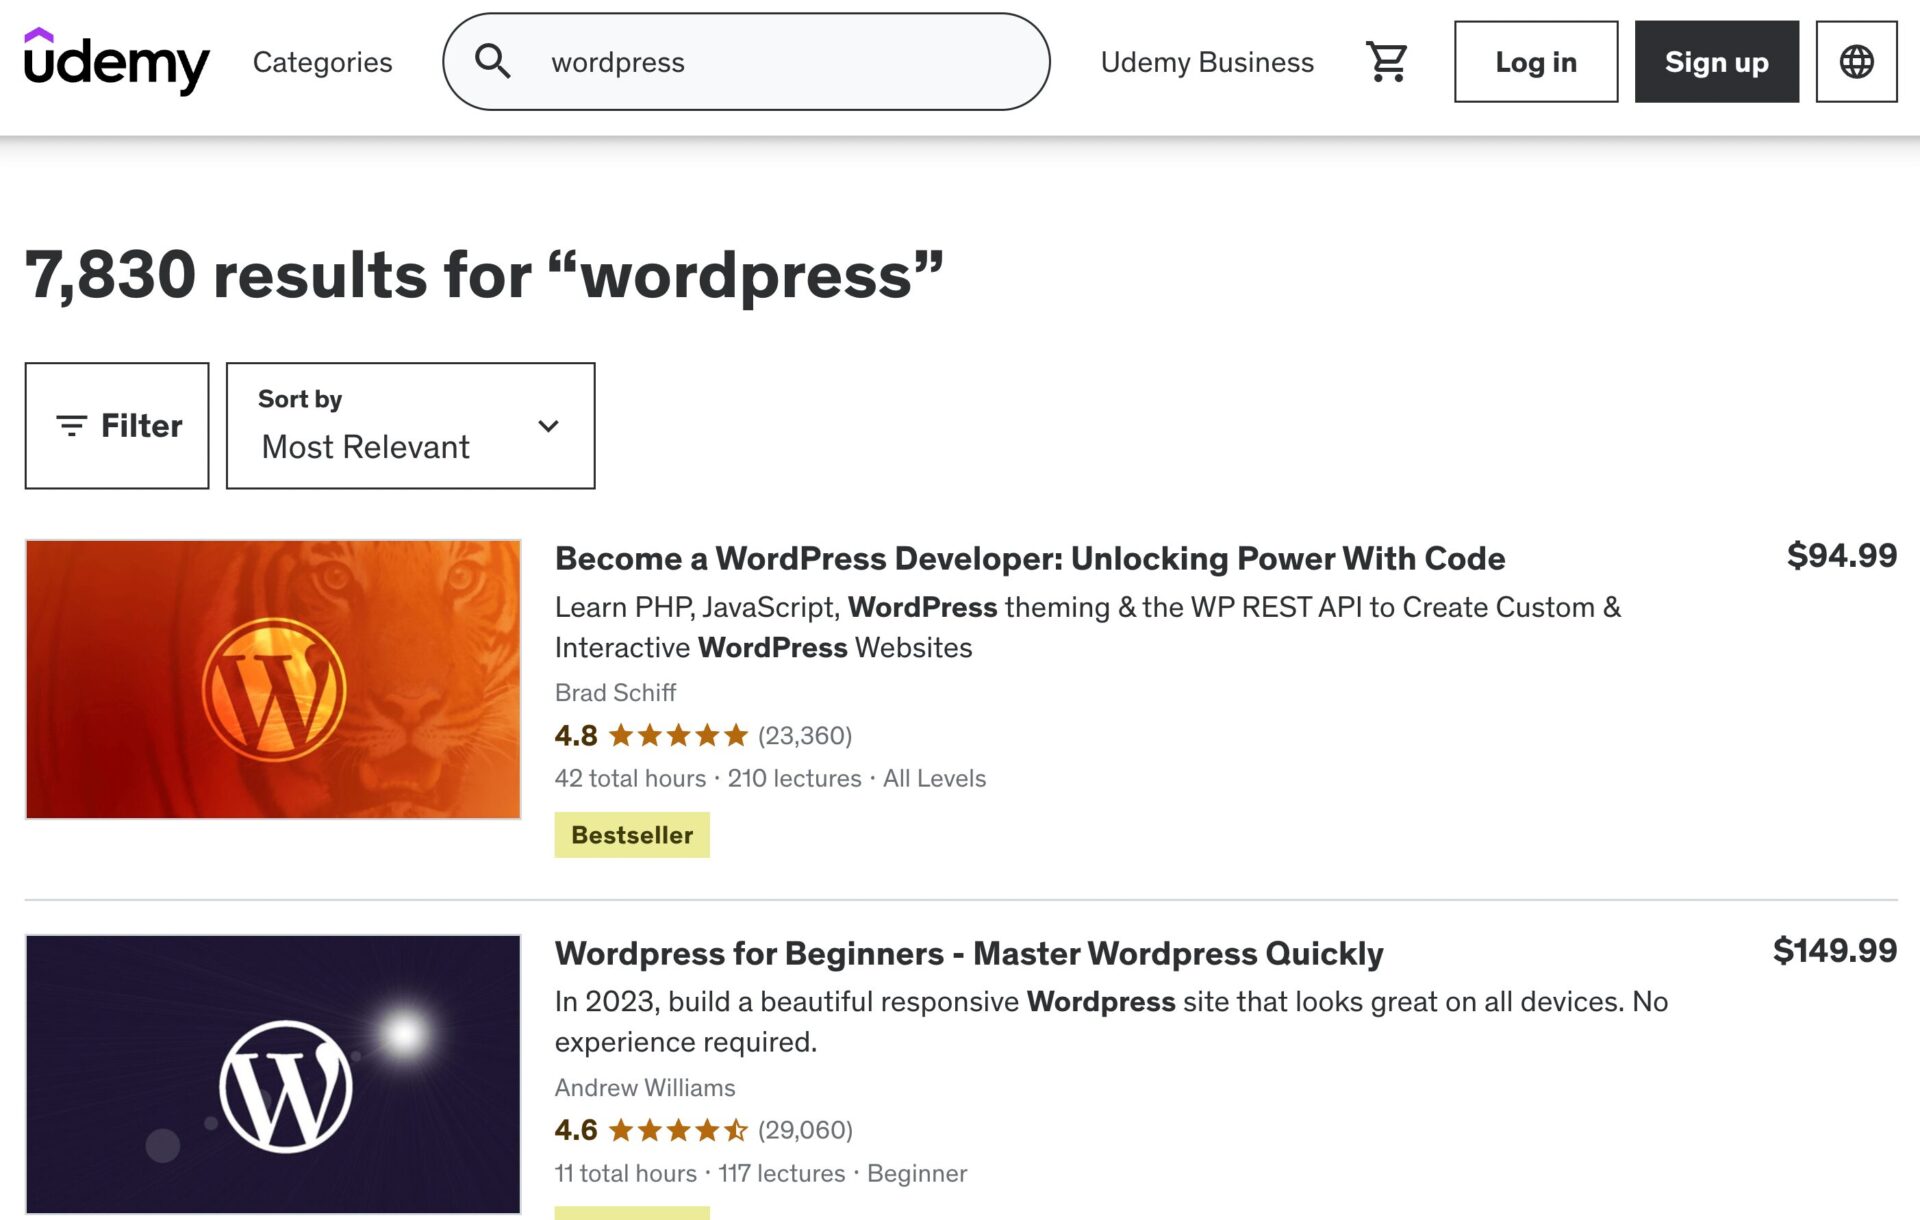The image size is (1920, 1220).
Task: Click the search magnifier icon
Action: [492, 62]
